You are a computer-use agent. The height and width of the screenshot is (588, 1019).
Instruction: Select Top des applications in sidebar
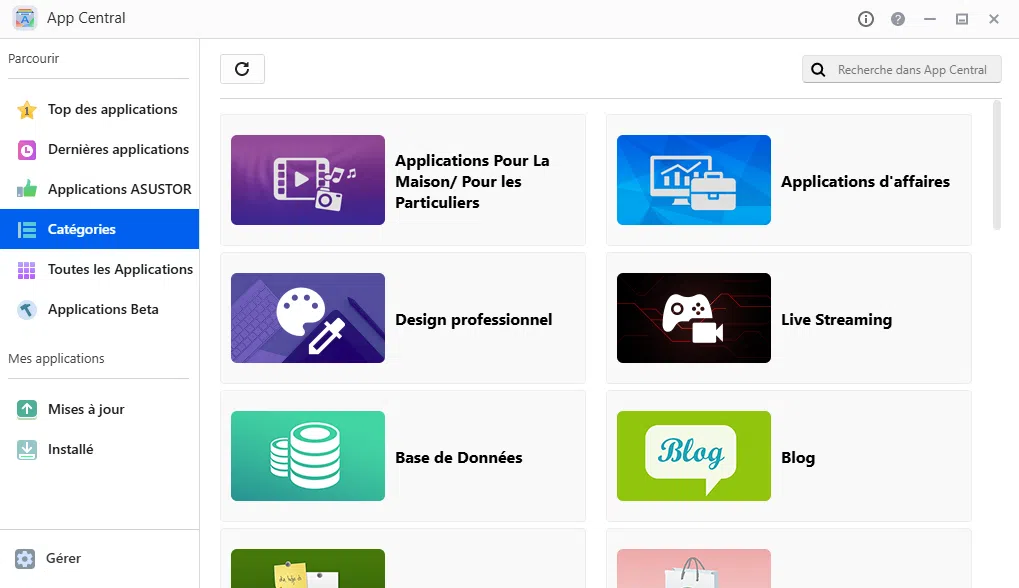tap(99, 110)
